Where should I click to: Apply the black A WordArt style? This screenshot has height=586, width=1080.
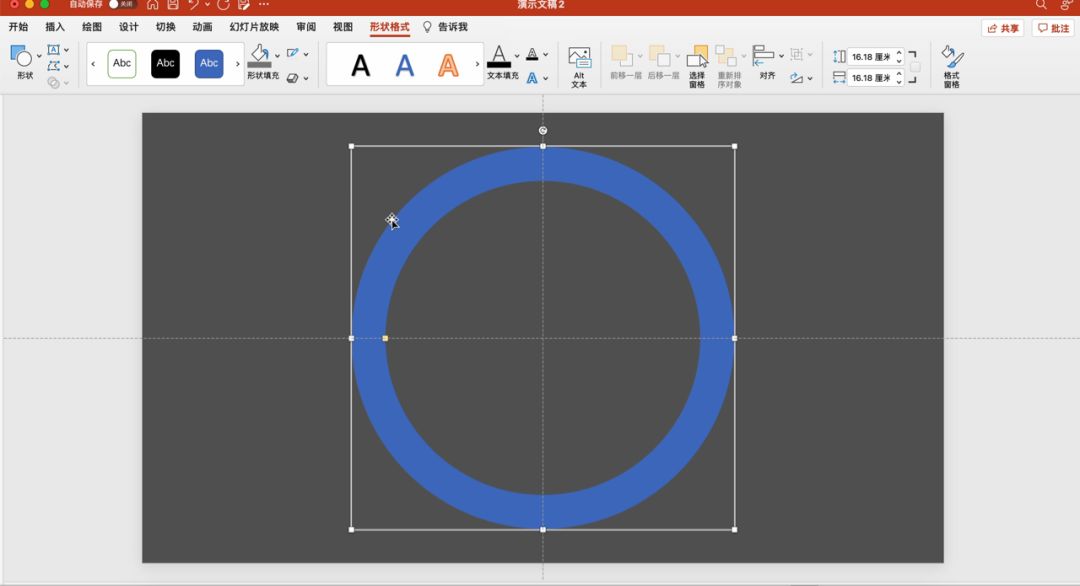360,65
